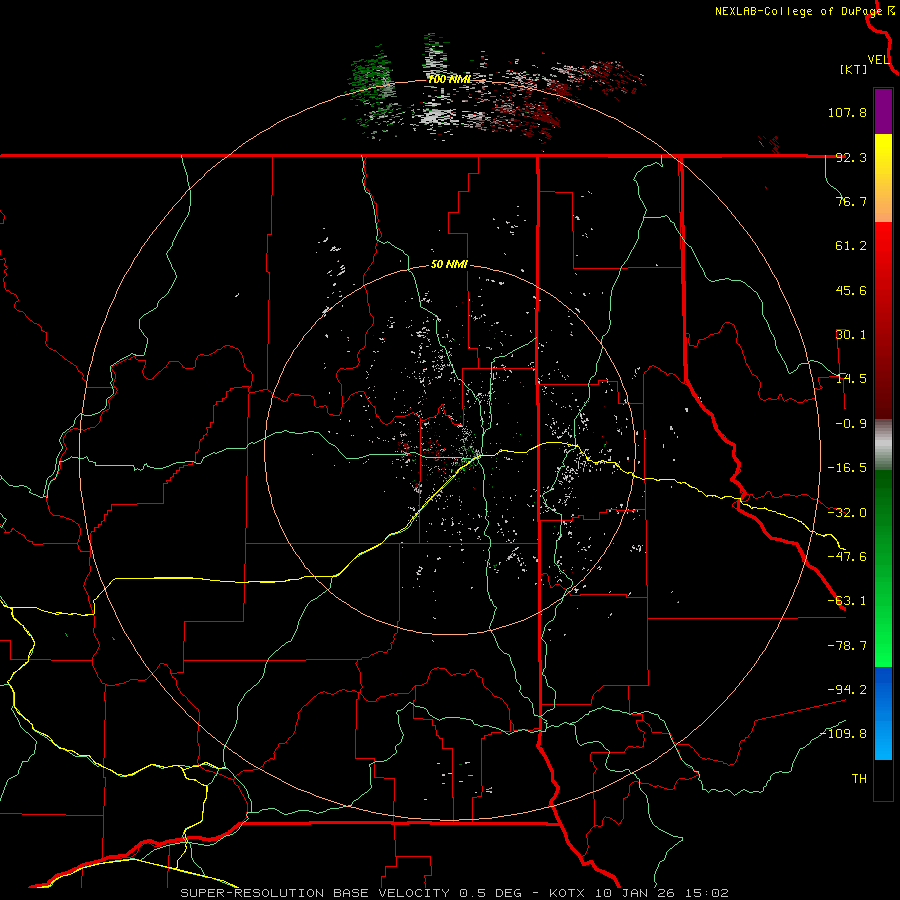This screenshot has width=900, height=900.
Task: Click the 14.5 velocity scale value
Action: [x=851, y=379]
